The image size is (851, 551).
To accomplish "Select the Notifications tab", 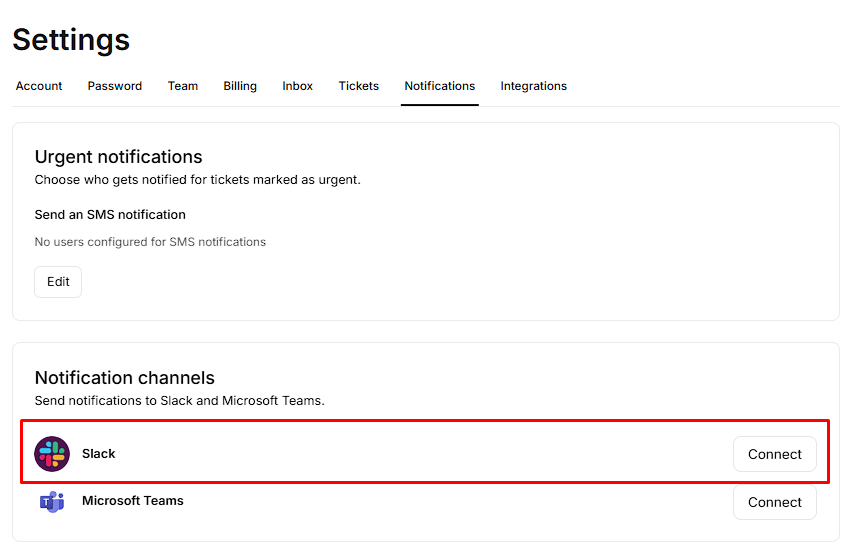I will [440, 86].
